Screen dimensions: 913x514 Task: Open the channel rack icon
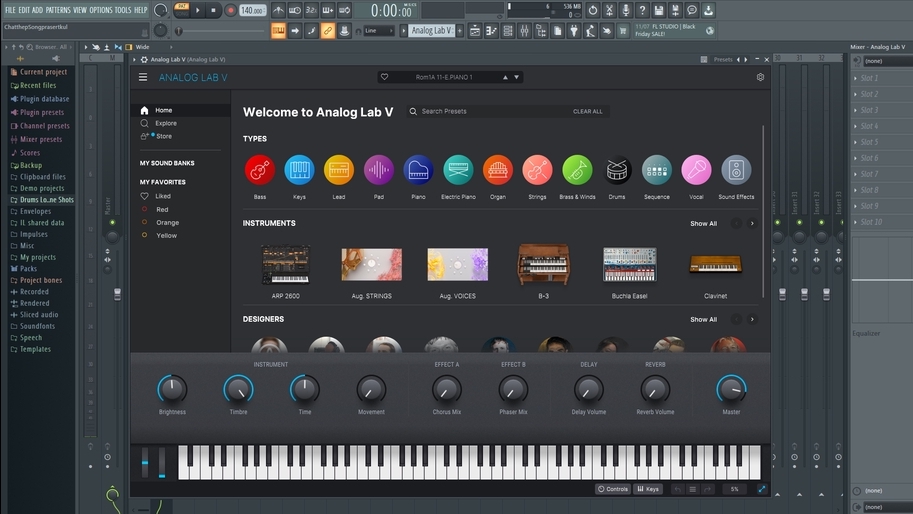(508, 31)
